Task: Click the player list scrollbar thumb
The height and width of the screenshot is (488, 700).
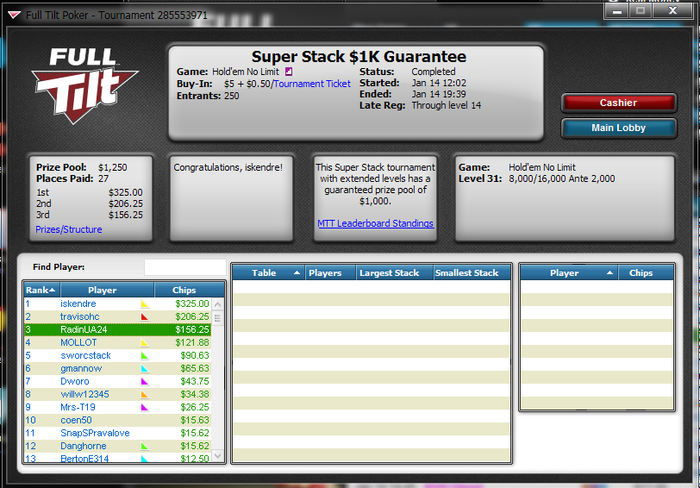Action: coord(218,318)
